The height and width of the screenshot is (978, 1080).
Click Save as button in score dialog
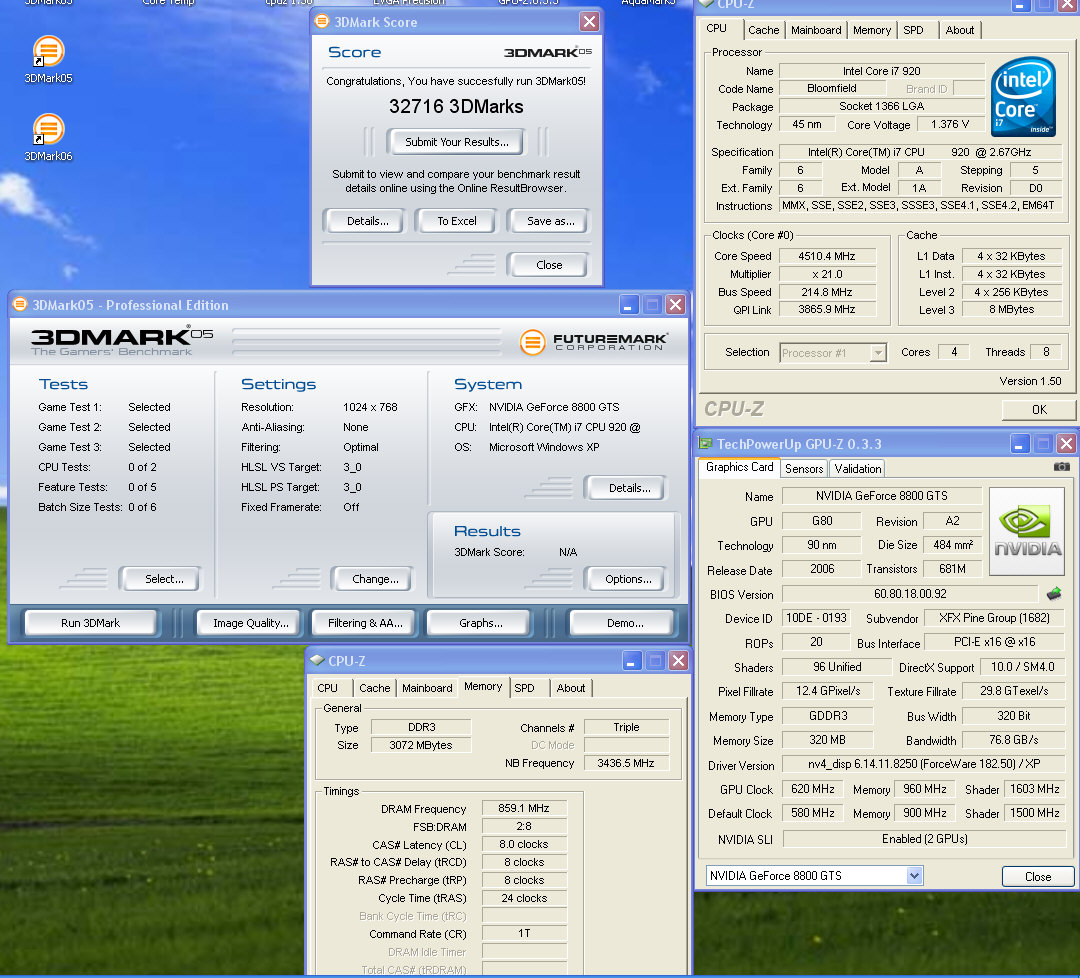pos(550,221)
